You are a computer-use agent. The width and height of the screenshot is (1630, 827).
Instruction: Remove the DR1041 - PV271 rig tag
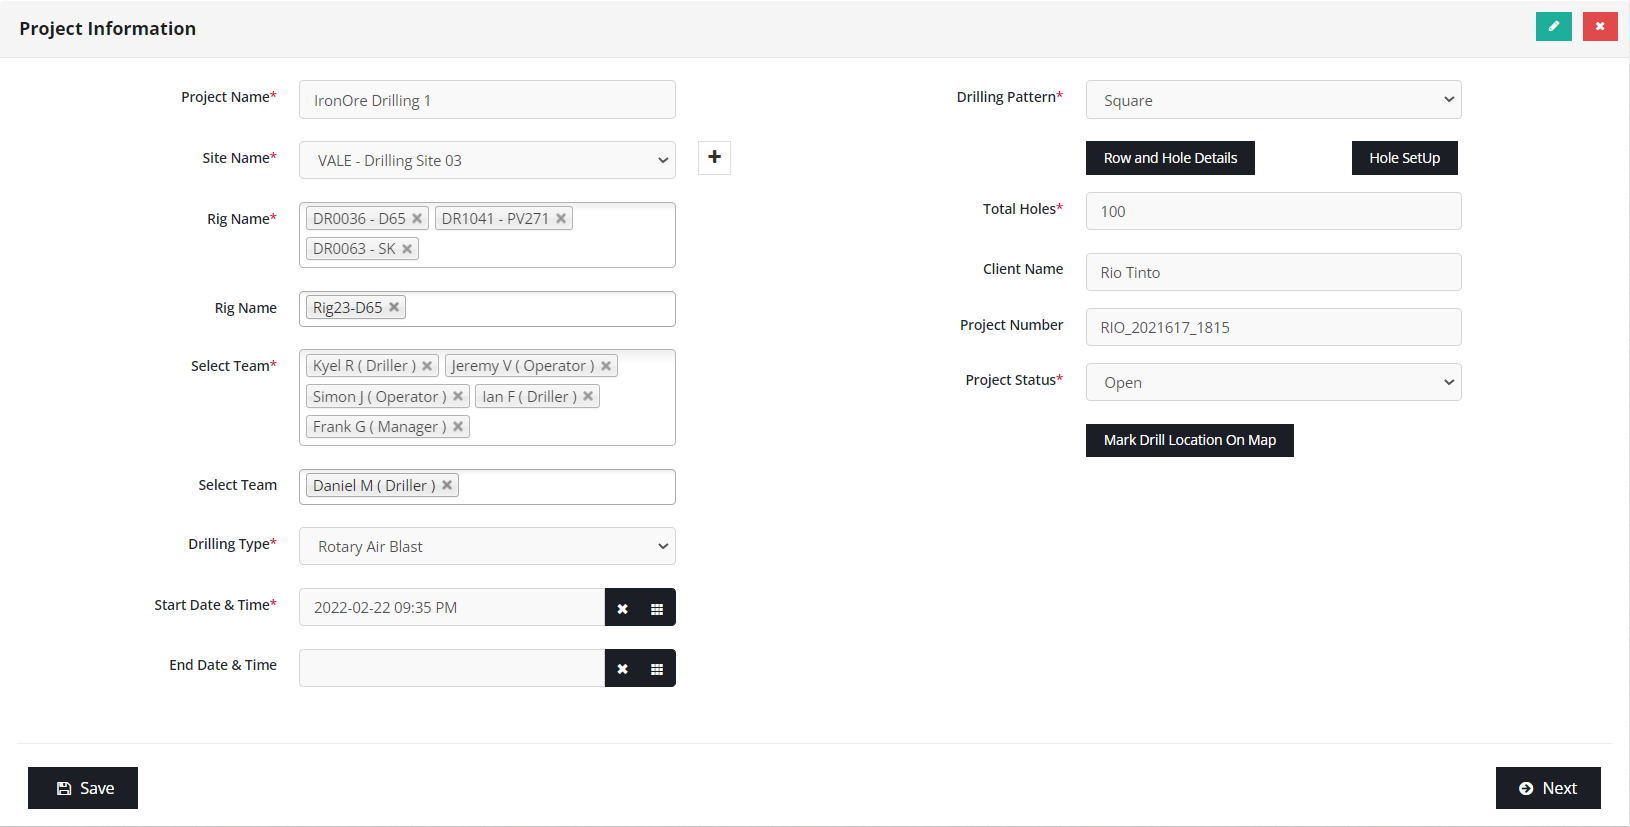pyautogui.click(x=561, y=219)
